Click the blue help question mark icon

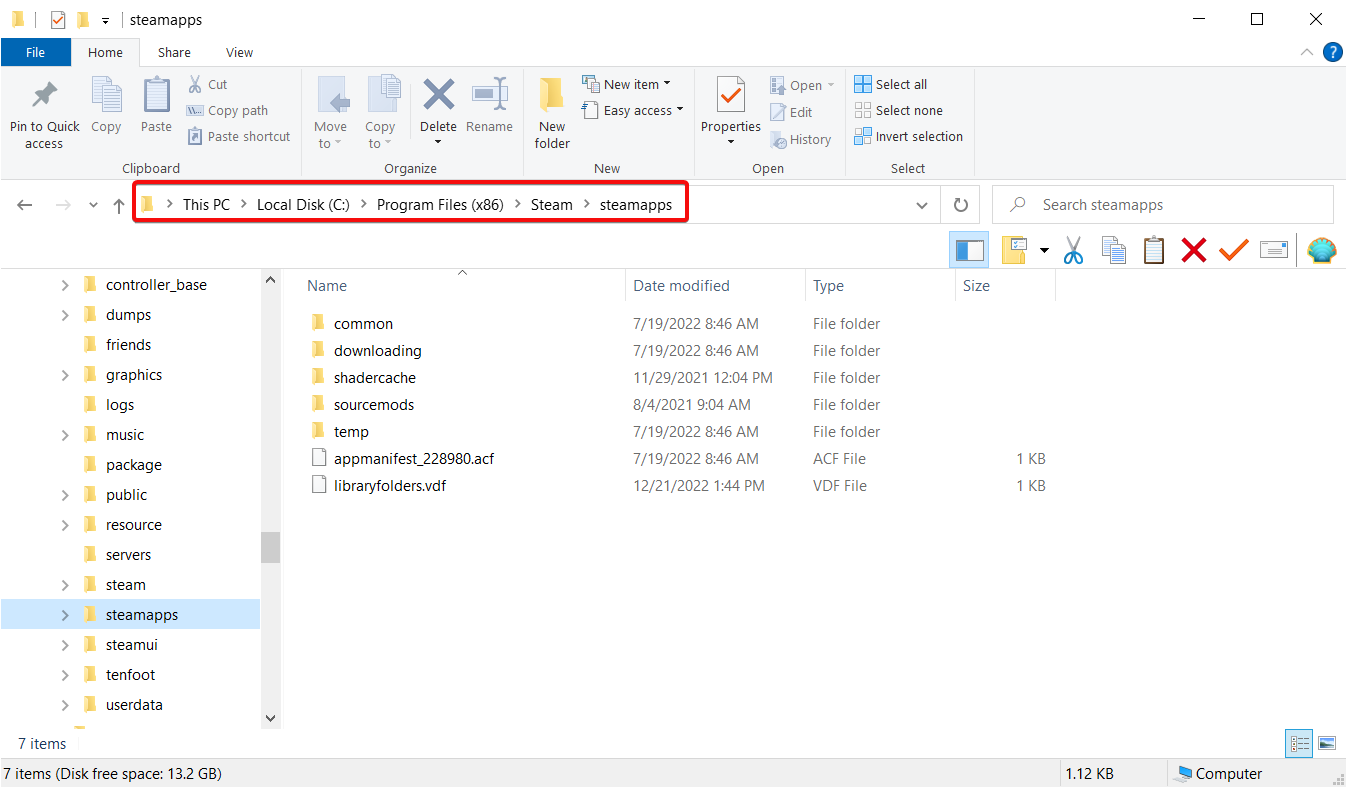click(x=1332, y=52)
